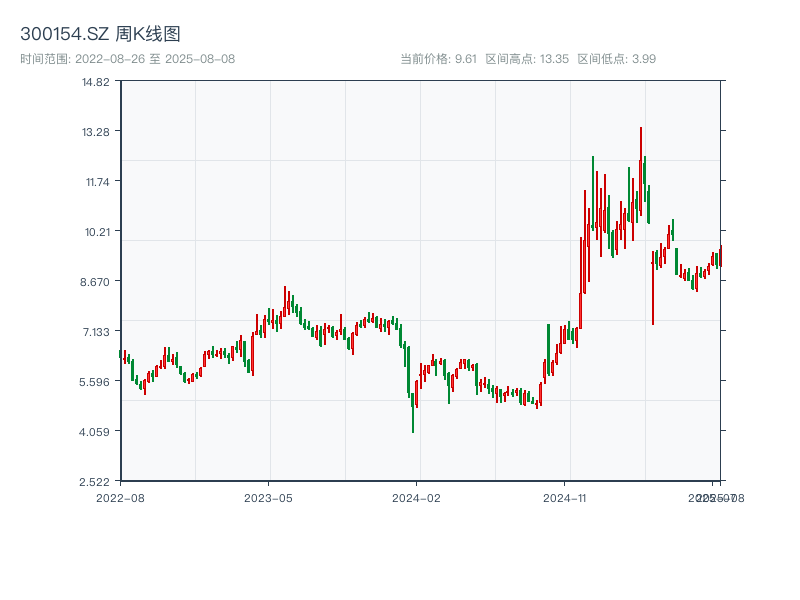This screenshot has width=800, height=600.
Task: Click the 10.21 y-axis price label
Action: (96, 232)
